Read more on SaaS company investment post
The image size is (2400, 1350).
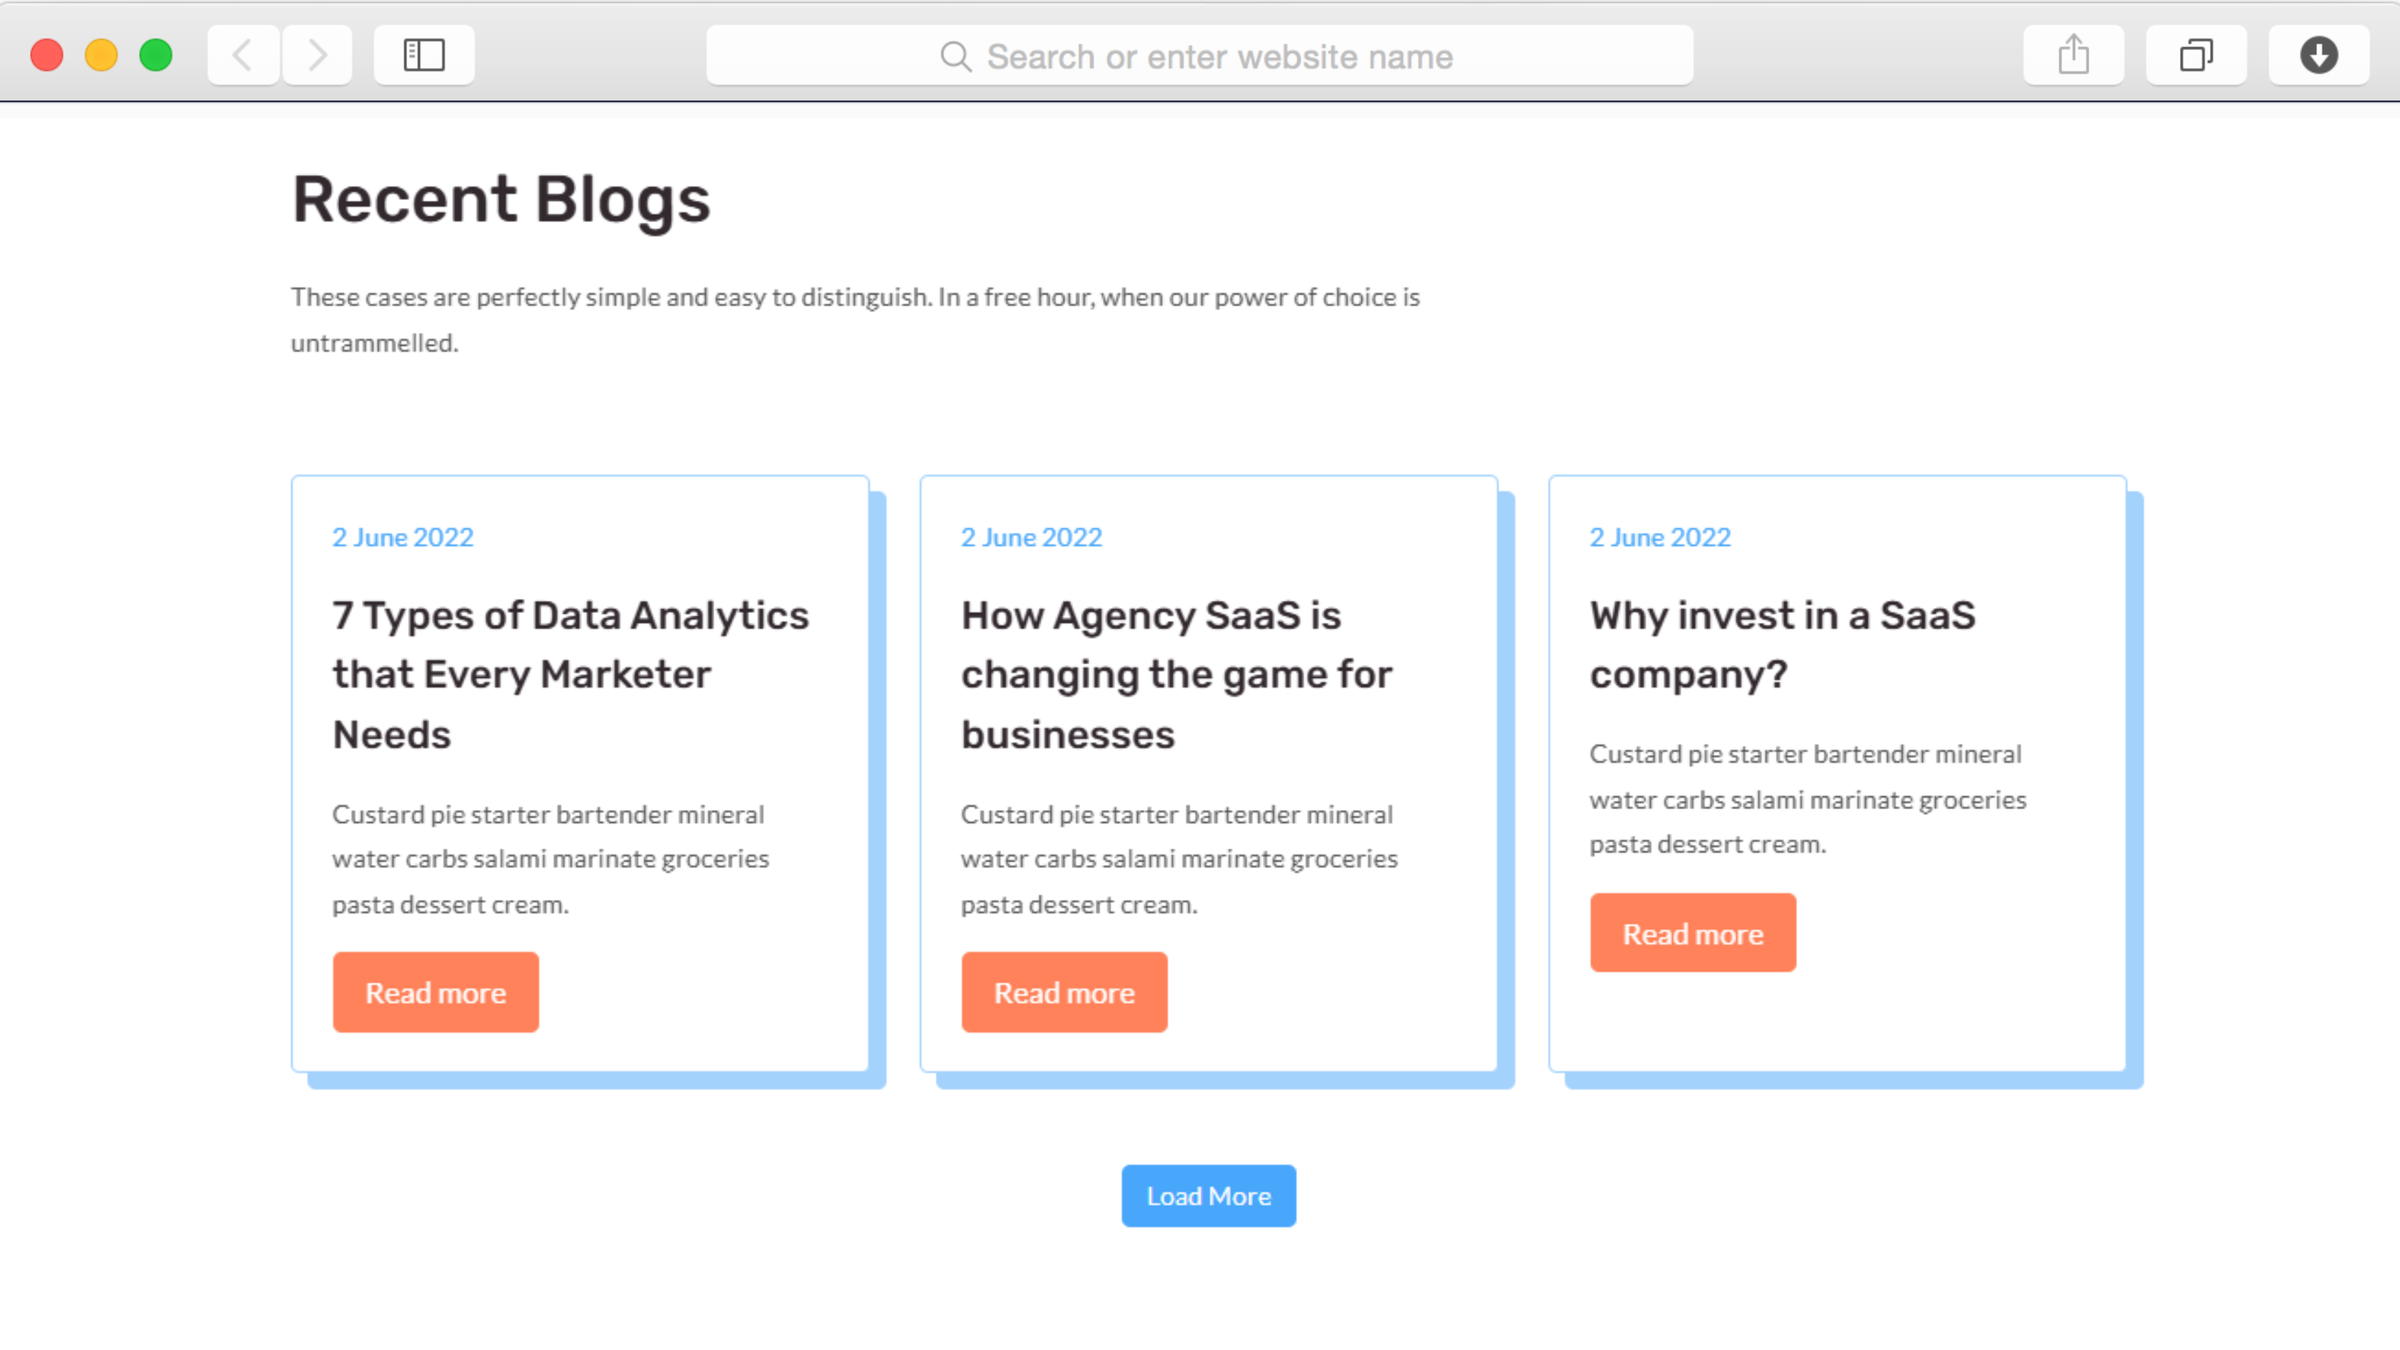click(x=1692, y=933)
